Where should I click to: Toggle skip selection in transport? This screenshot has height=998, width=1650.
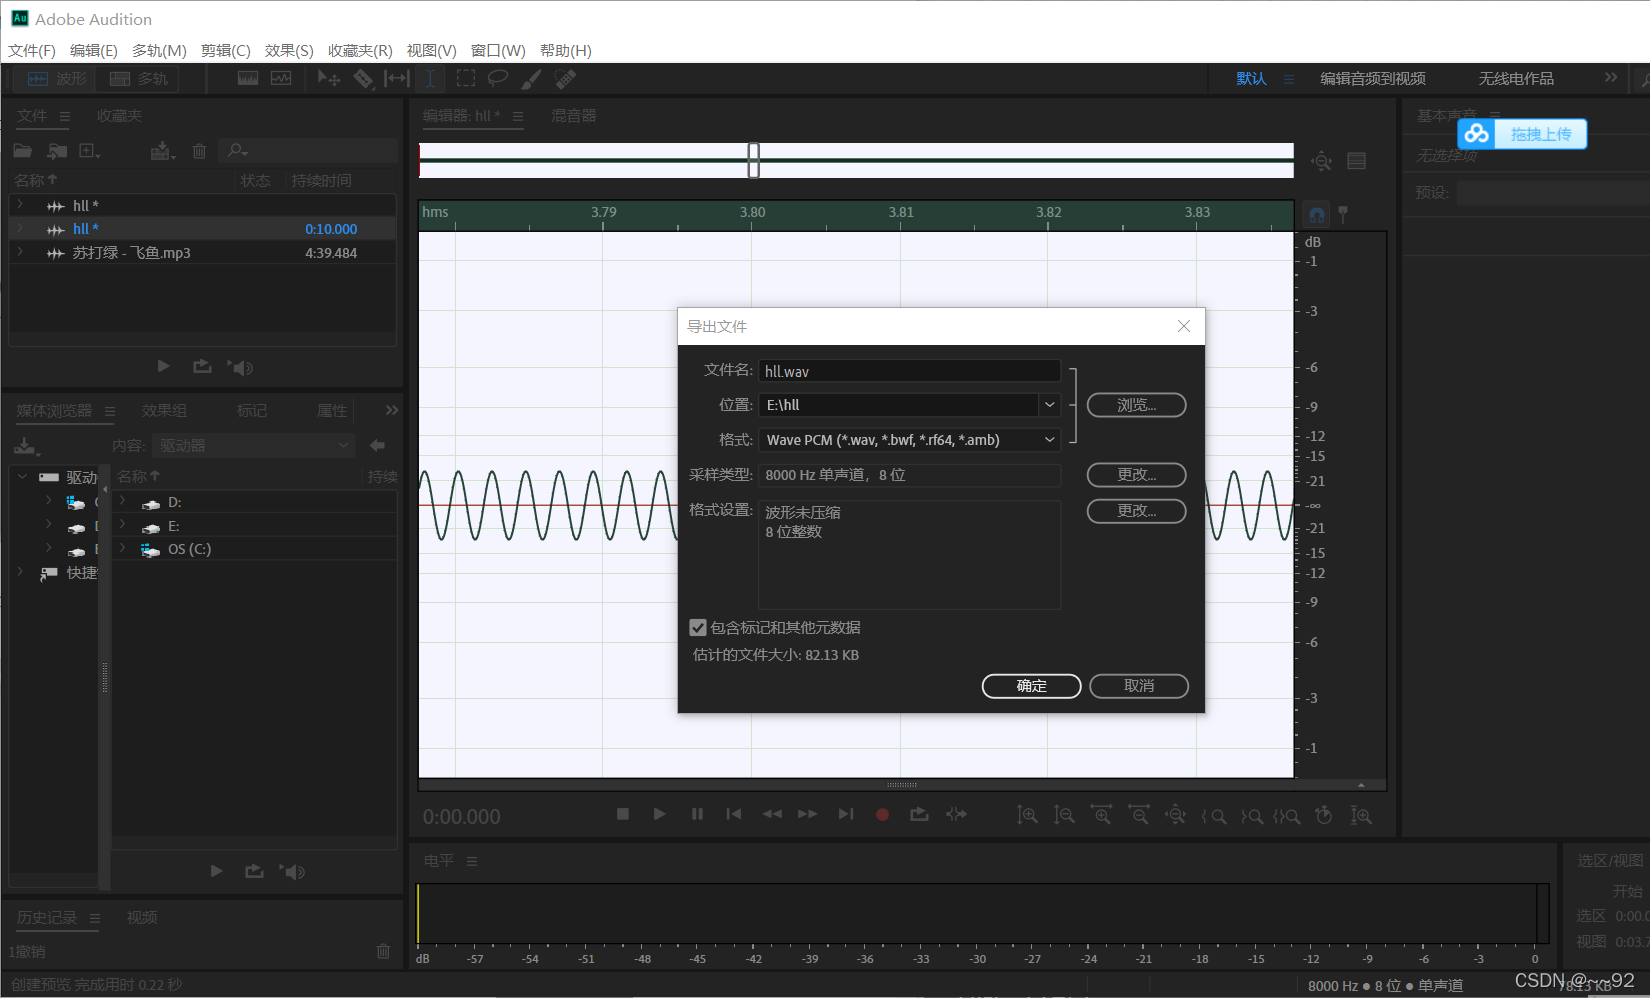(957, 814)
